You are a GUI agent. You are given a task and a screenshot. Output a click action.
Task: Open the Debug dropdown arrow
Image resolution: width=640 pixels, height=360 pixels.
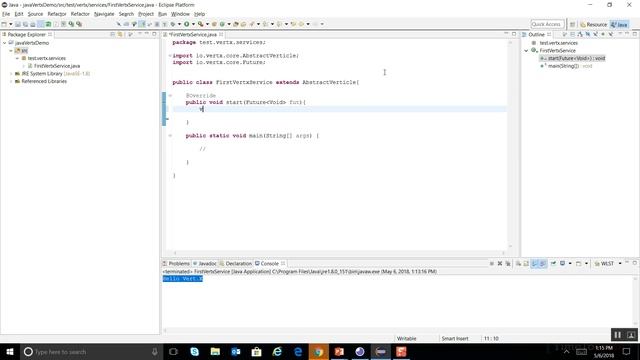click(179, 24)
